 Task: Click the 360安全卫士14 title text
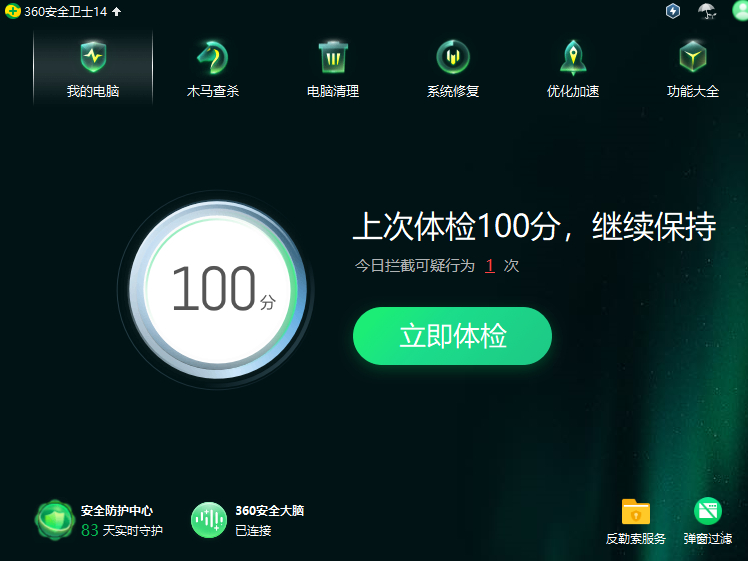66,11
